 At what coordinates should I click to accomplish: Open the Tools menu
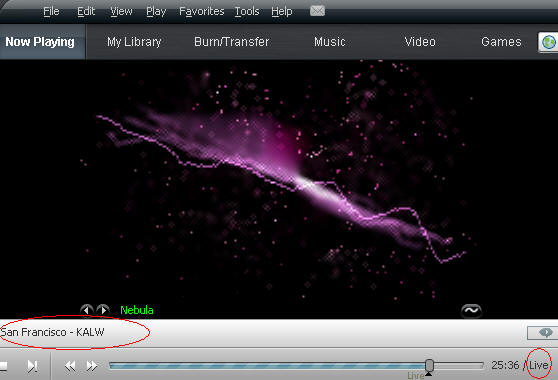pyautogui.click(x=247, y=12)
